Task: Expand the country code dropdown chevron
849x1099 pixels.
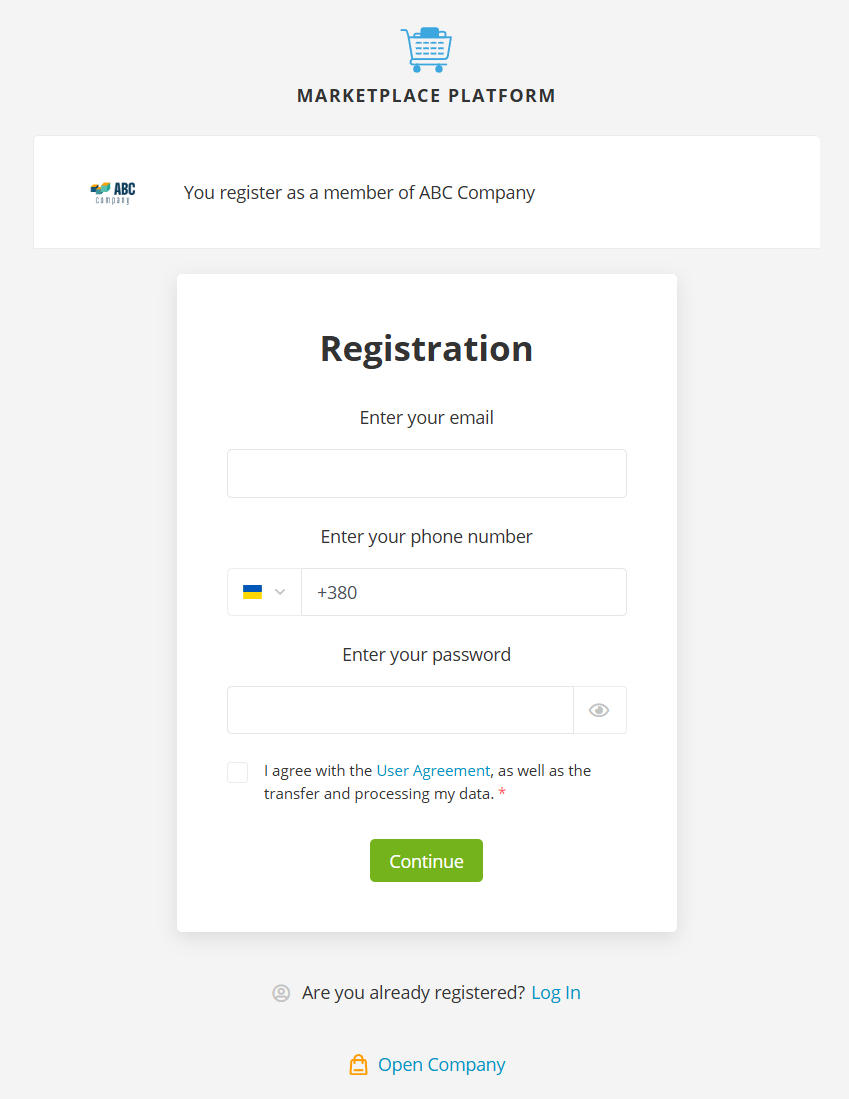Action: tap(280, 592)
